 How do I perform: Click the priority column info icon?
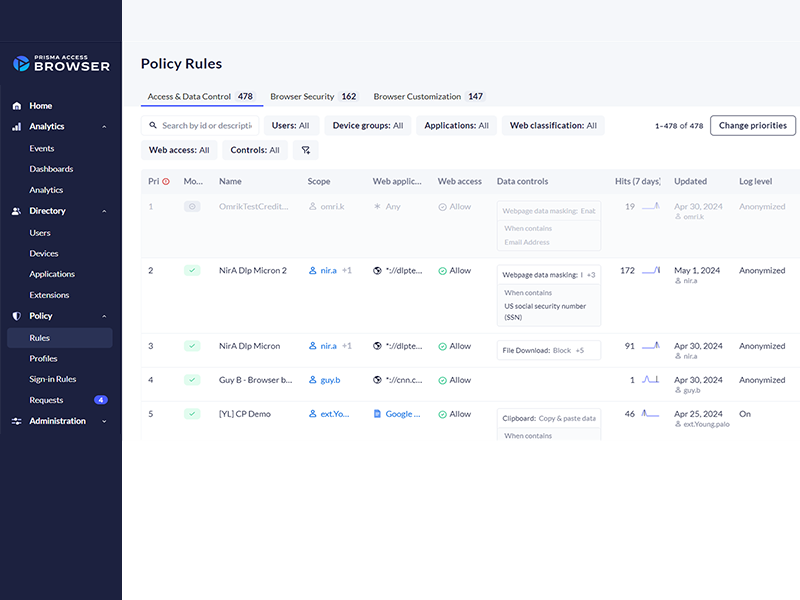[166, 182]
